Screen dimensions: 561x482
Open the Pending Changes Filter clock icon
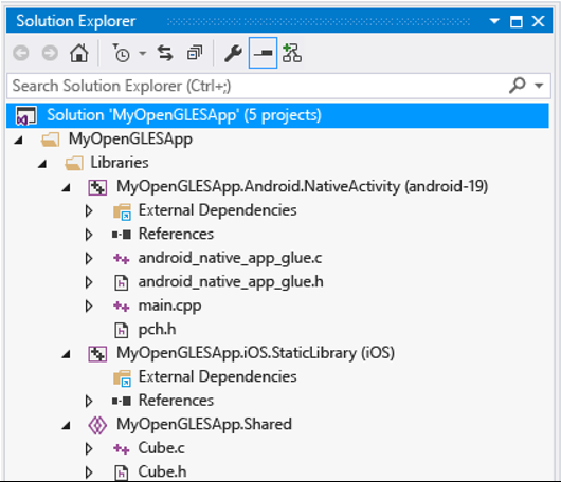pos(121,53)
